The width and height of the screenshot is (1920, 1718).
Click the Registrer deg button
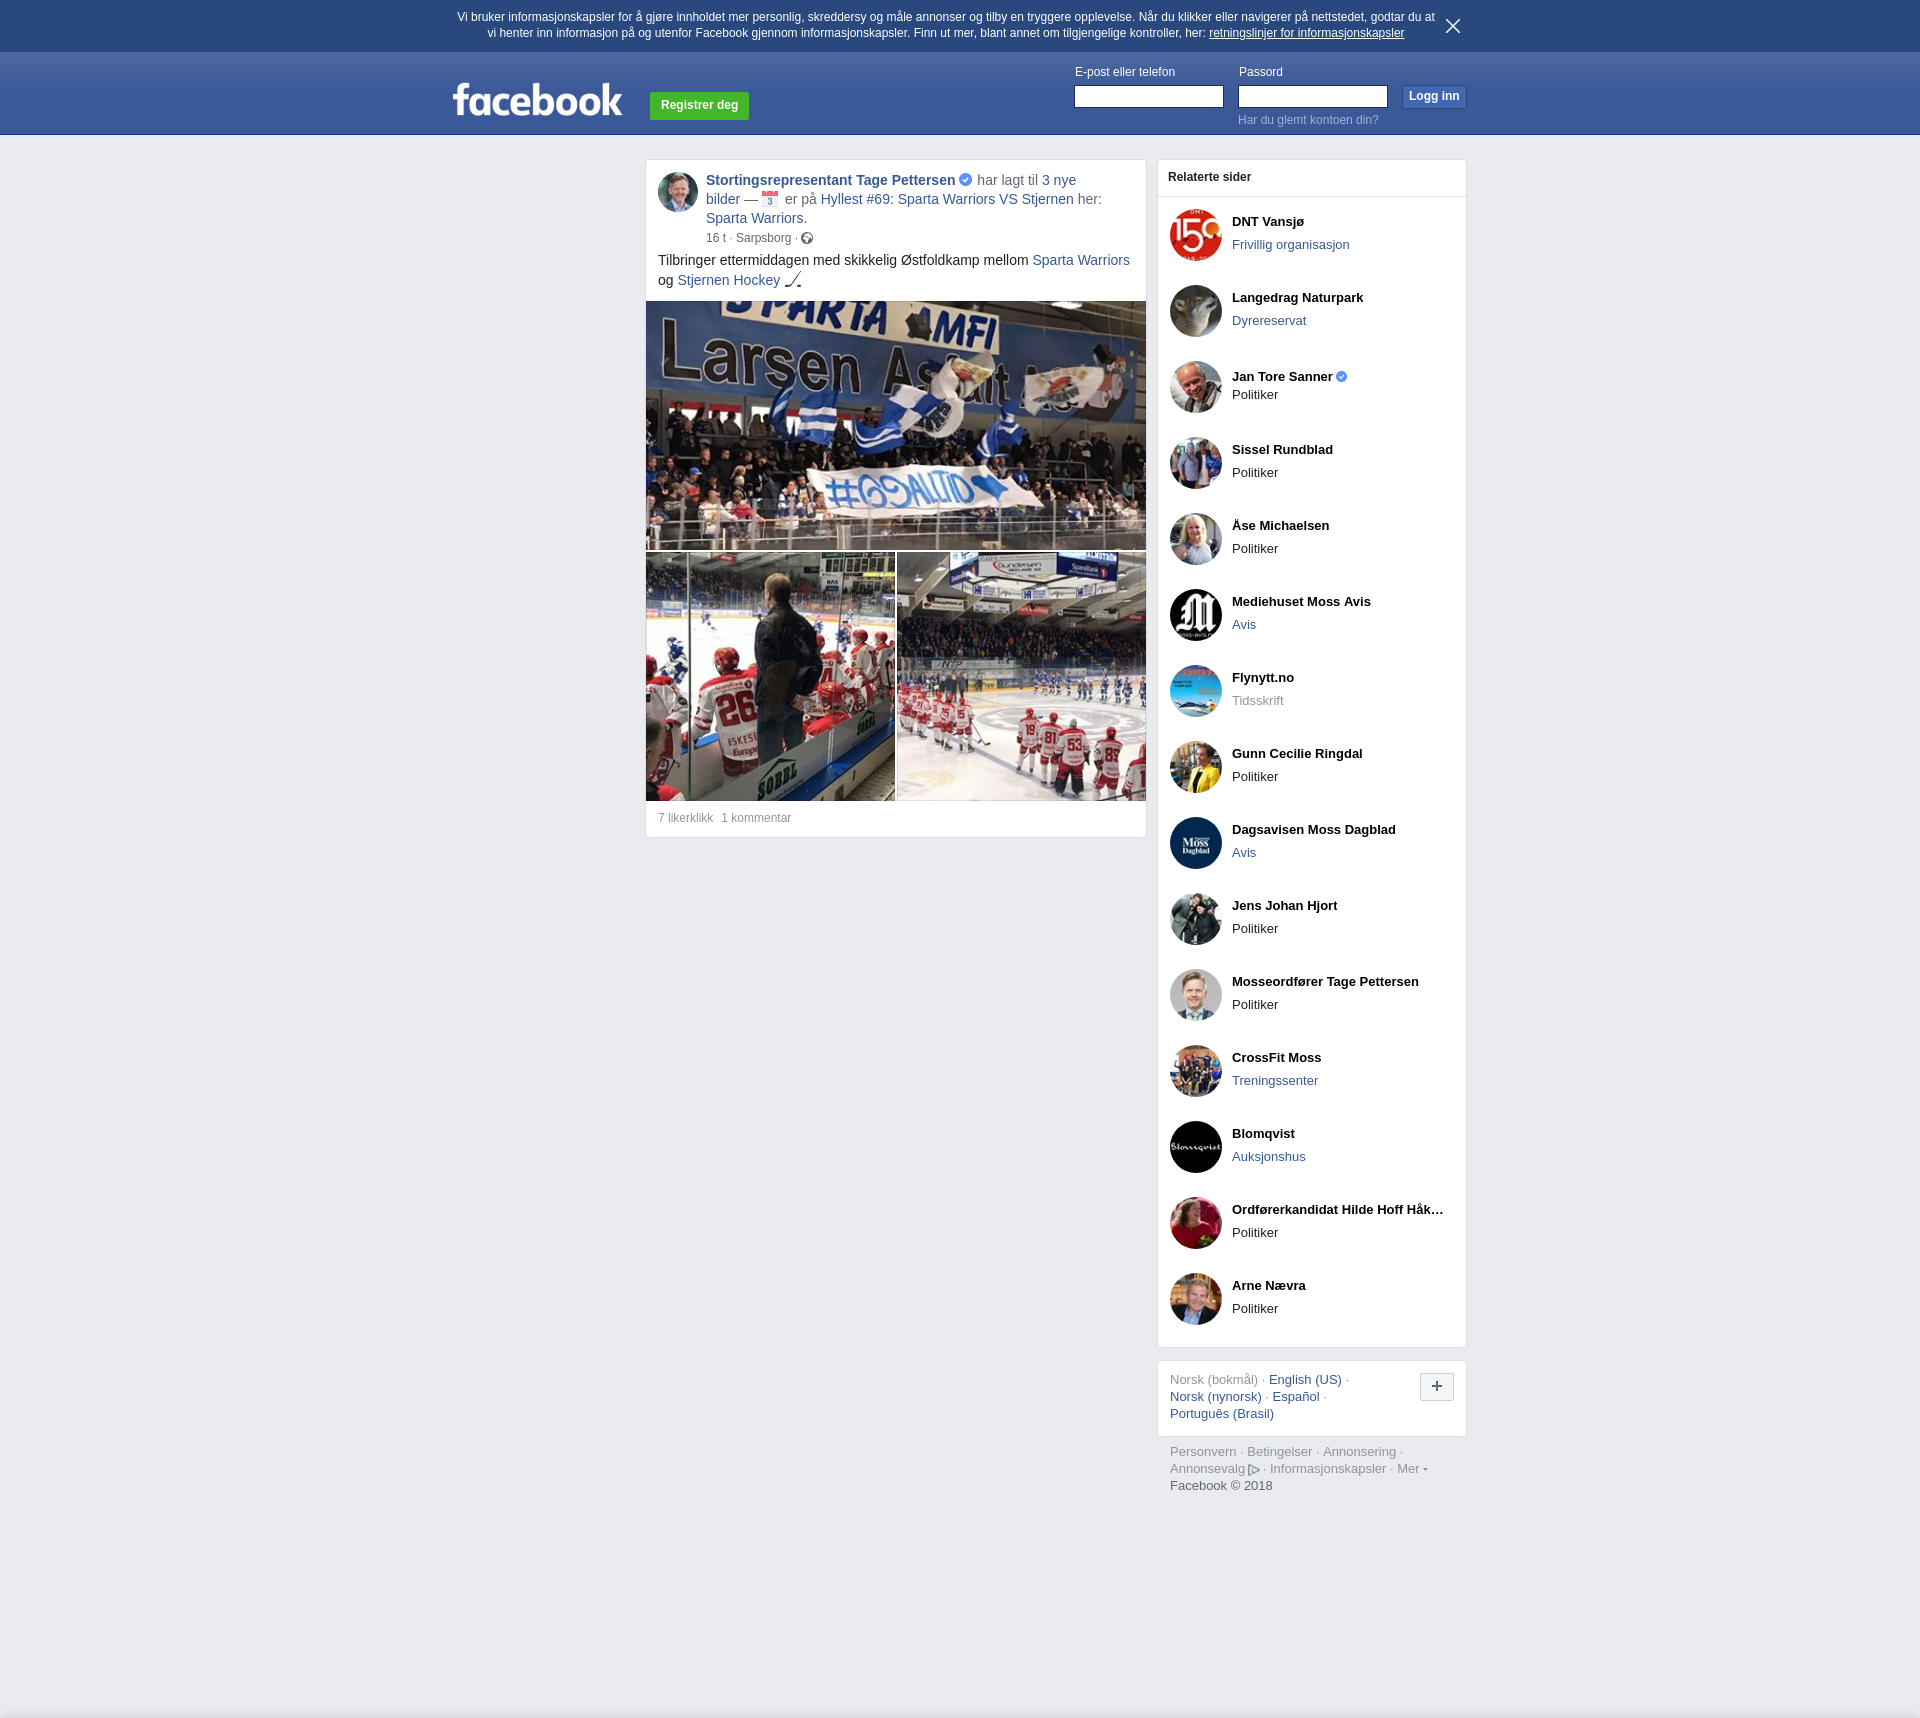click(x=699, y=105)
